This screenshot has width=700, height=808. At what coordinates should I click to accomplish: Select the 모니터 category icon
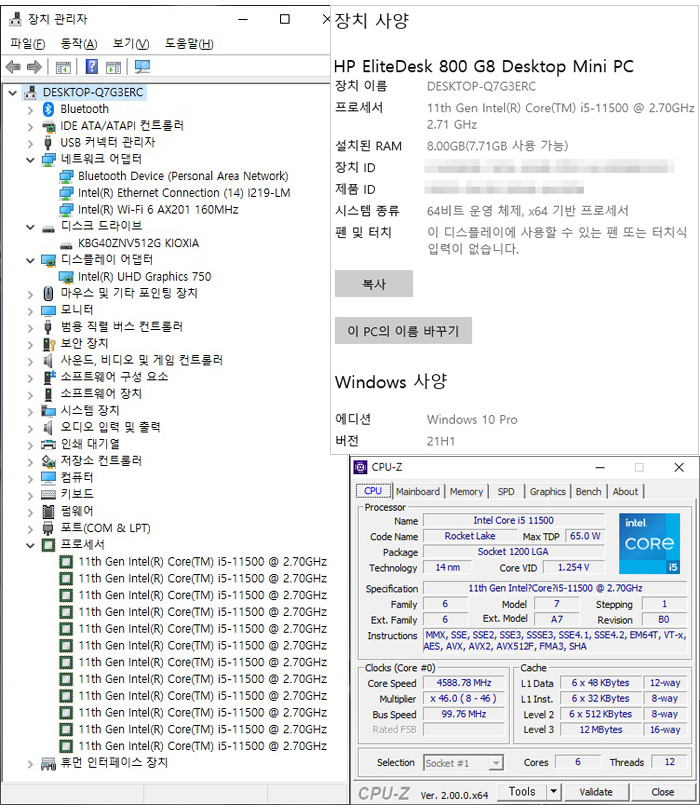pos(48,310)
